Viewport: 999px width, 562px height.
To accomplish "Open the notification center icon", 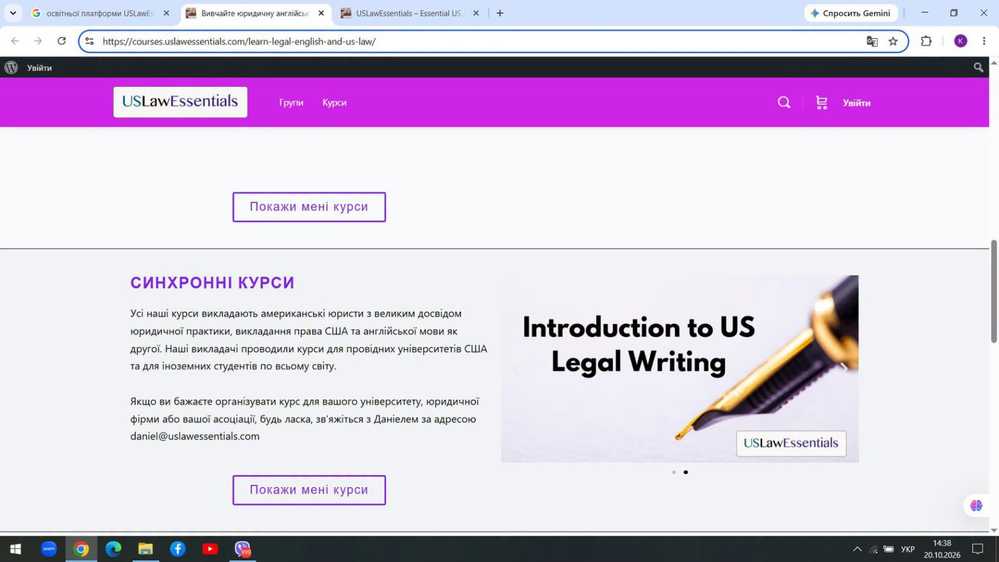I will click(978, 549).
